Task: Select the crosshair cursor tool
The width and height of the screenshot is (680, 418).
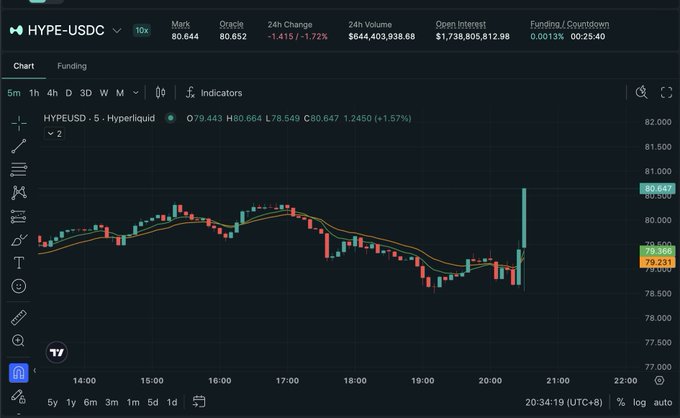Action: 19,124
